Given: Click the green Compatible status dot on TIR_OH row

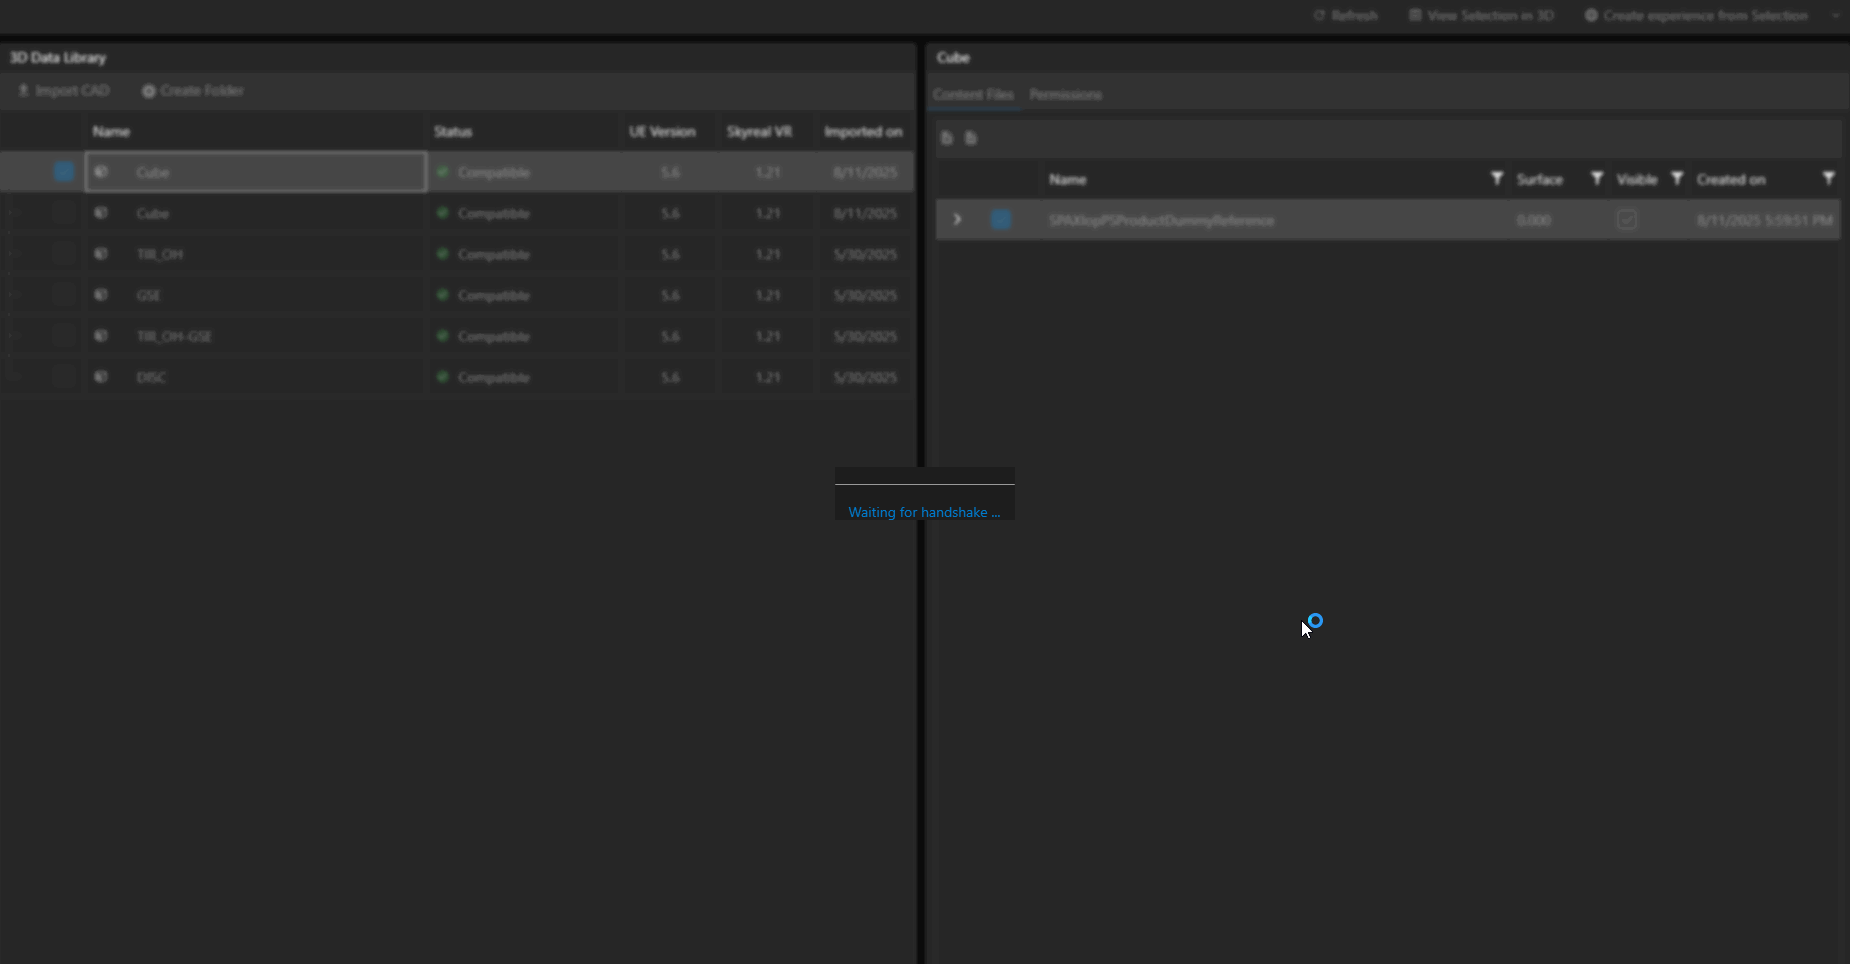Looking at the screenshot, I should point(443,253).
